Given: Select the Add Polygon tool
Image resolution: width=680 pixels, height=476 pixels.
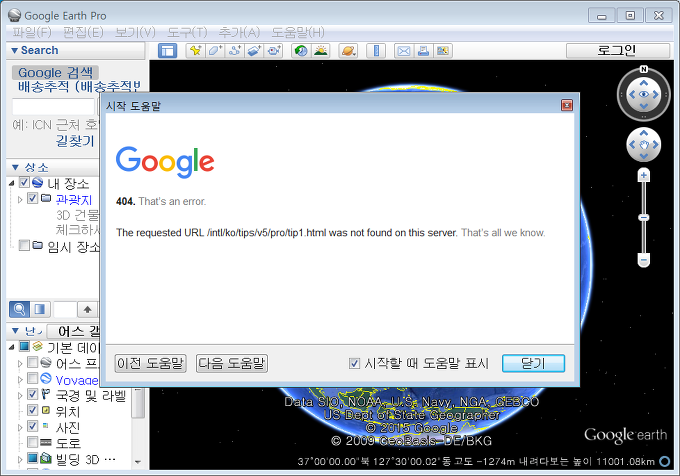Looking at the screenshot, I should (215, 51).
